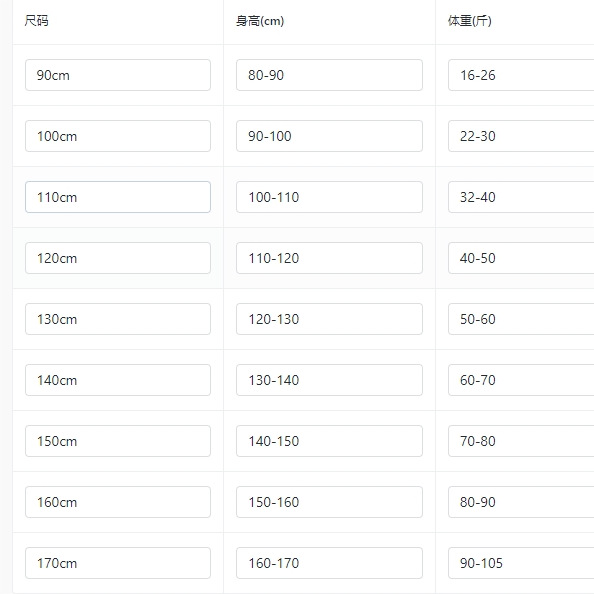The width and height of the screenshot is (594, 594).
Task: Edit the weight field showing 32-40
Action: point(521,197)
